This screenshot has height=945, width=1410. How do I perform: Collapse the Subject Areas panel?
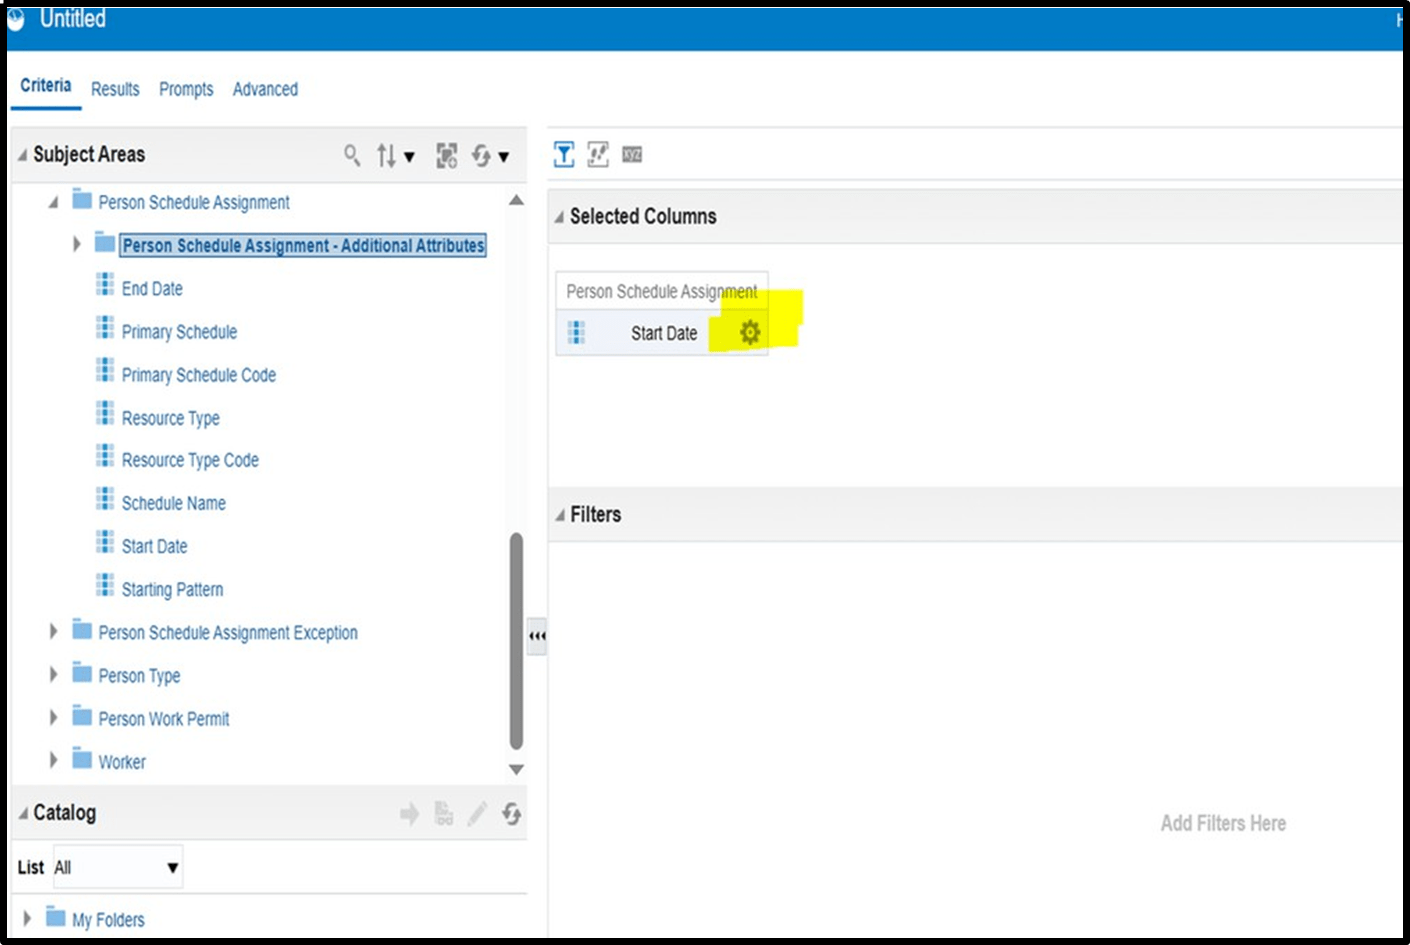coord(23,155)
